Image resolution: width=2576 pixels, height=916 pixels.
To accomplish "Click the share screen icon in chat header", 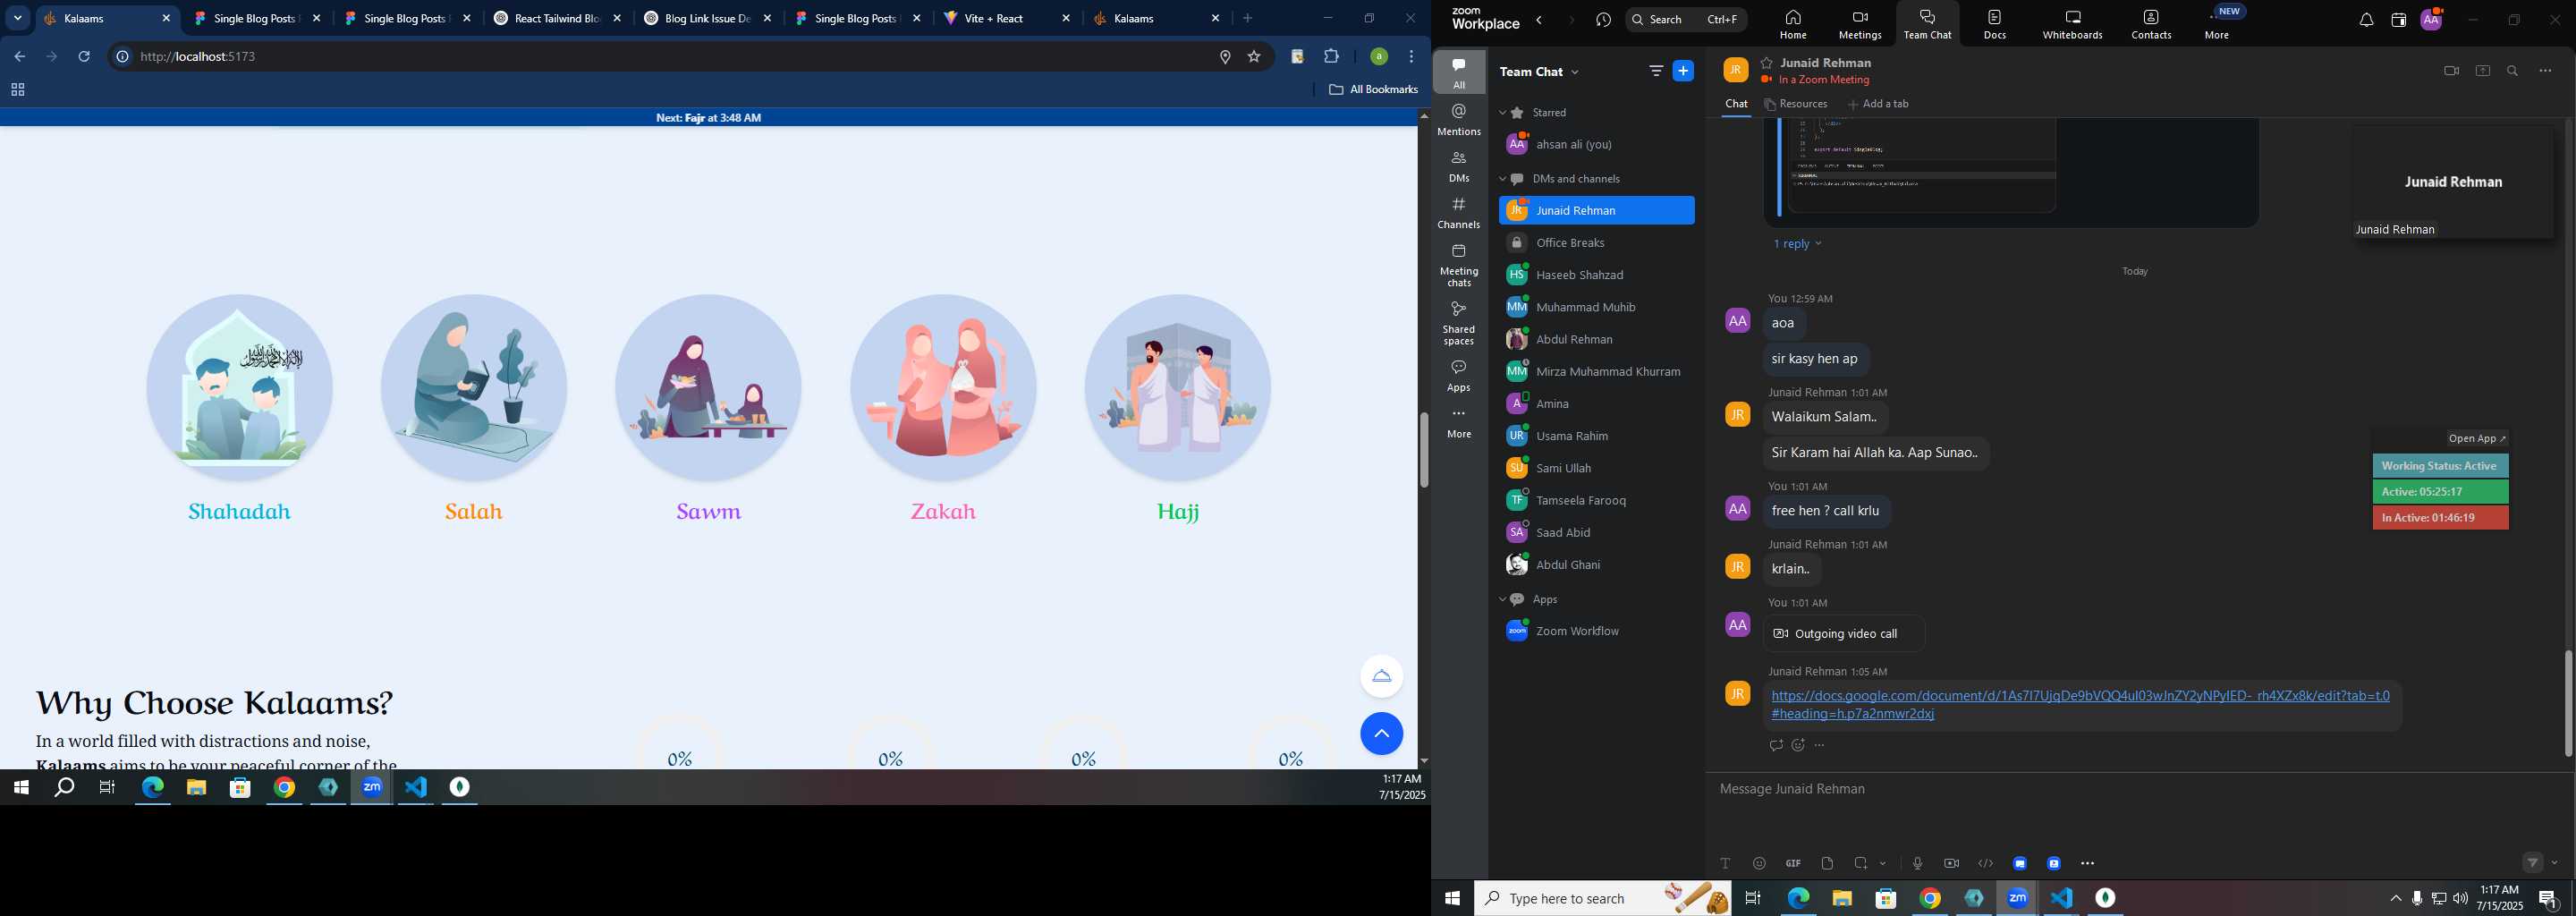I will click(2483, 71).
